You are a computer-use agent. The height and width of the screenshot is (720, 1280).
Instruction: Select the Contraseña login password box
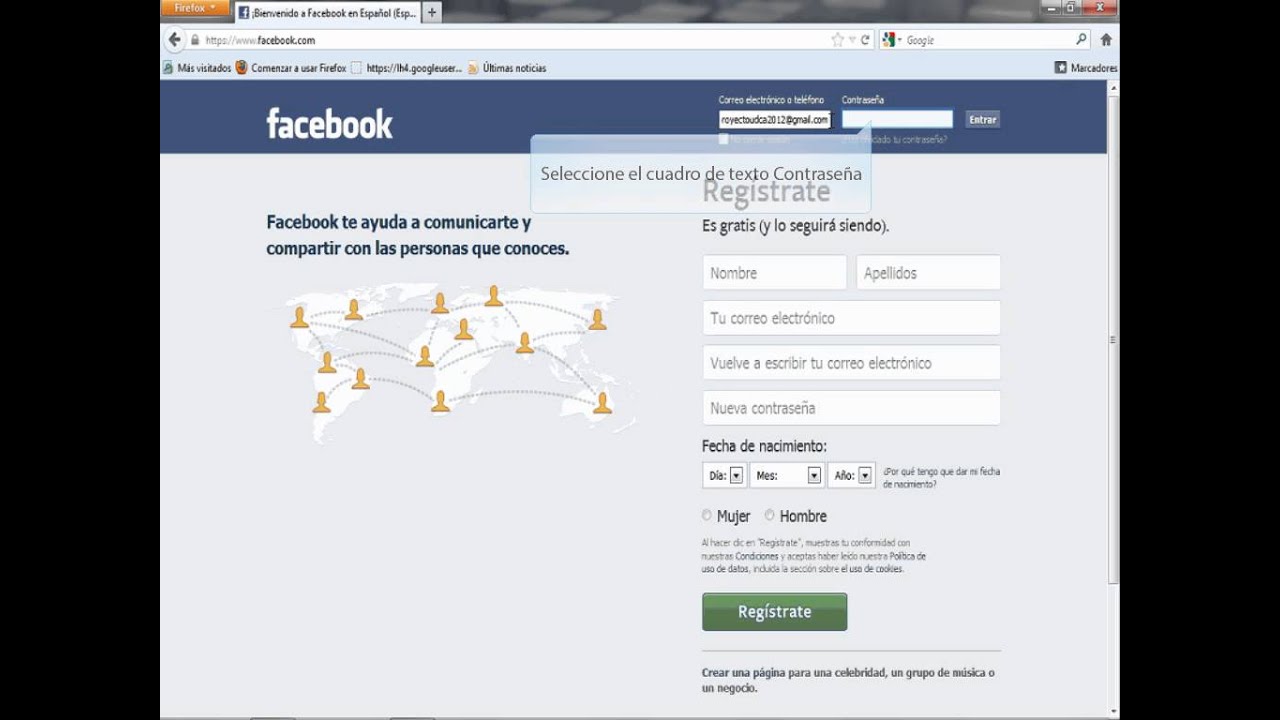[897, 119]
